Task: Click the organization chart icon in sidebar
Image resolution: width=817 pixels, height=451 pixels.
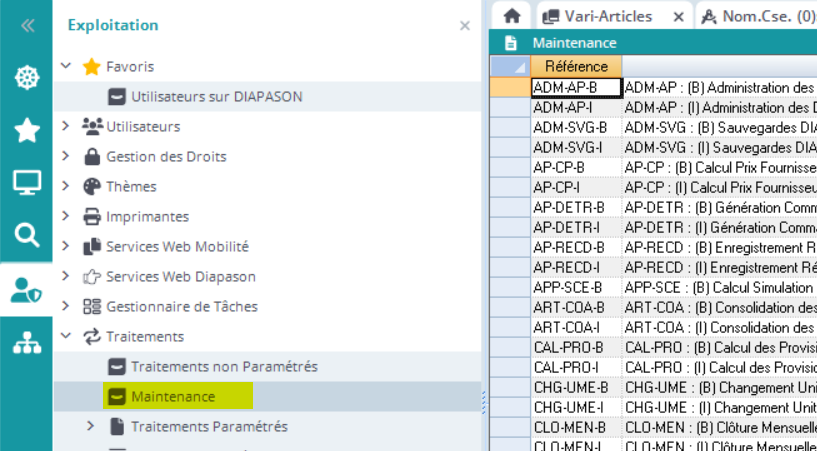Action: [26, 344]
